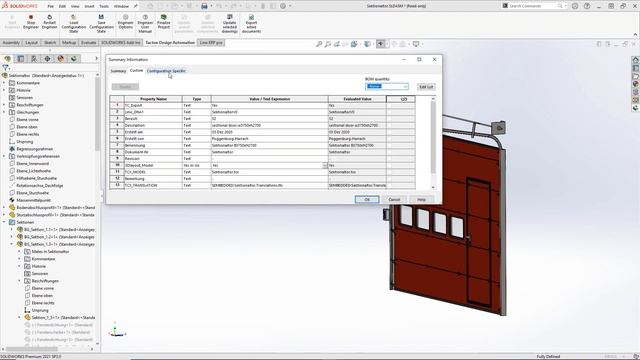Click the Cancel button
This screenshot has width=640, height=360.
[394, 200]
